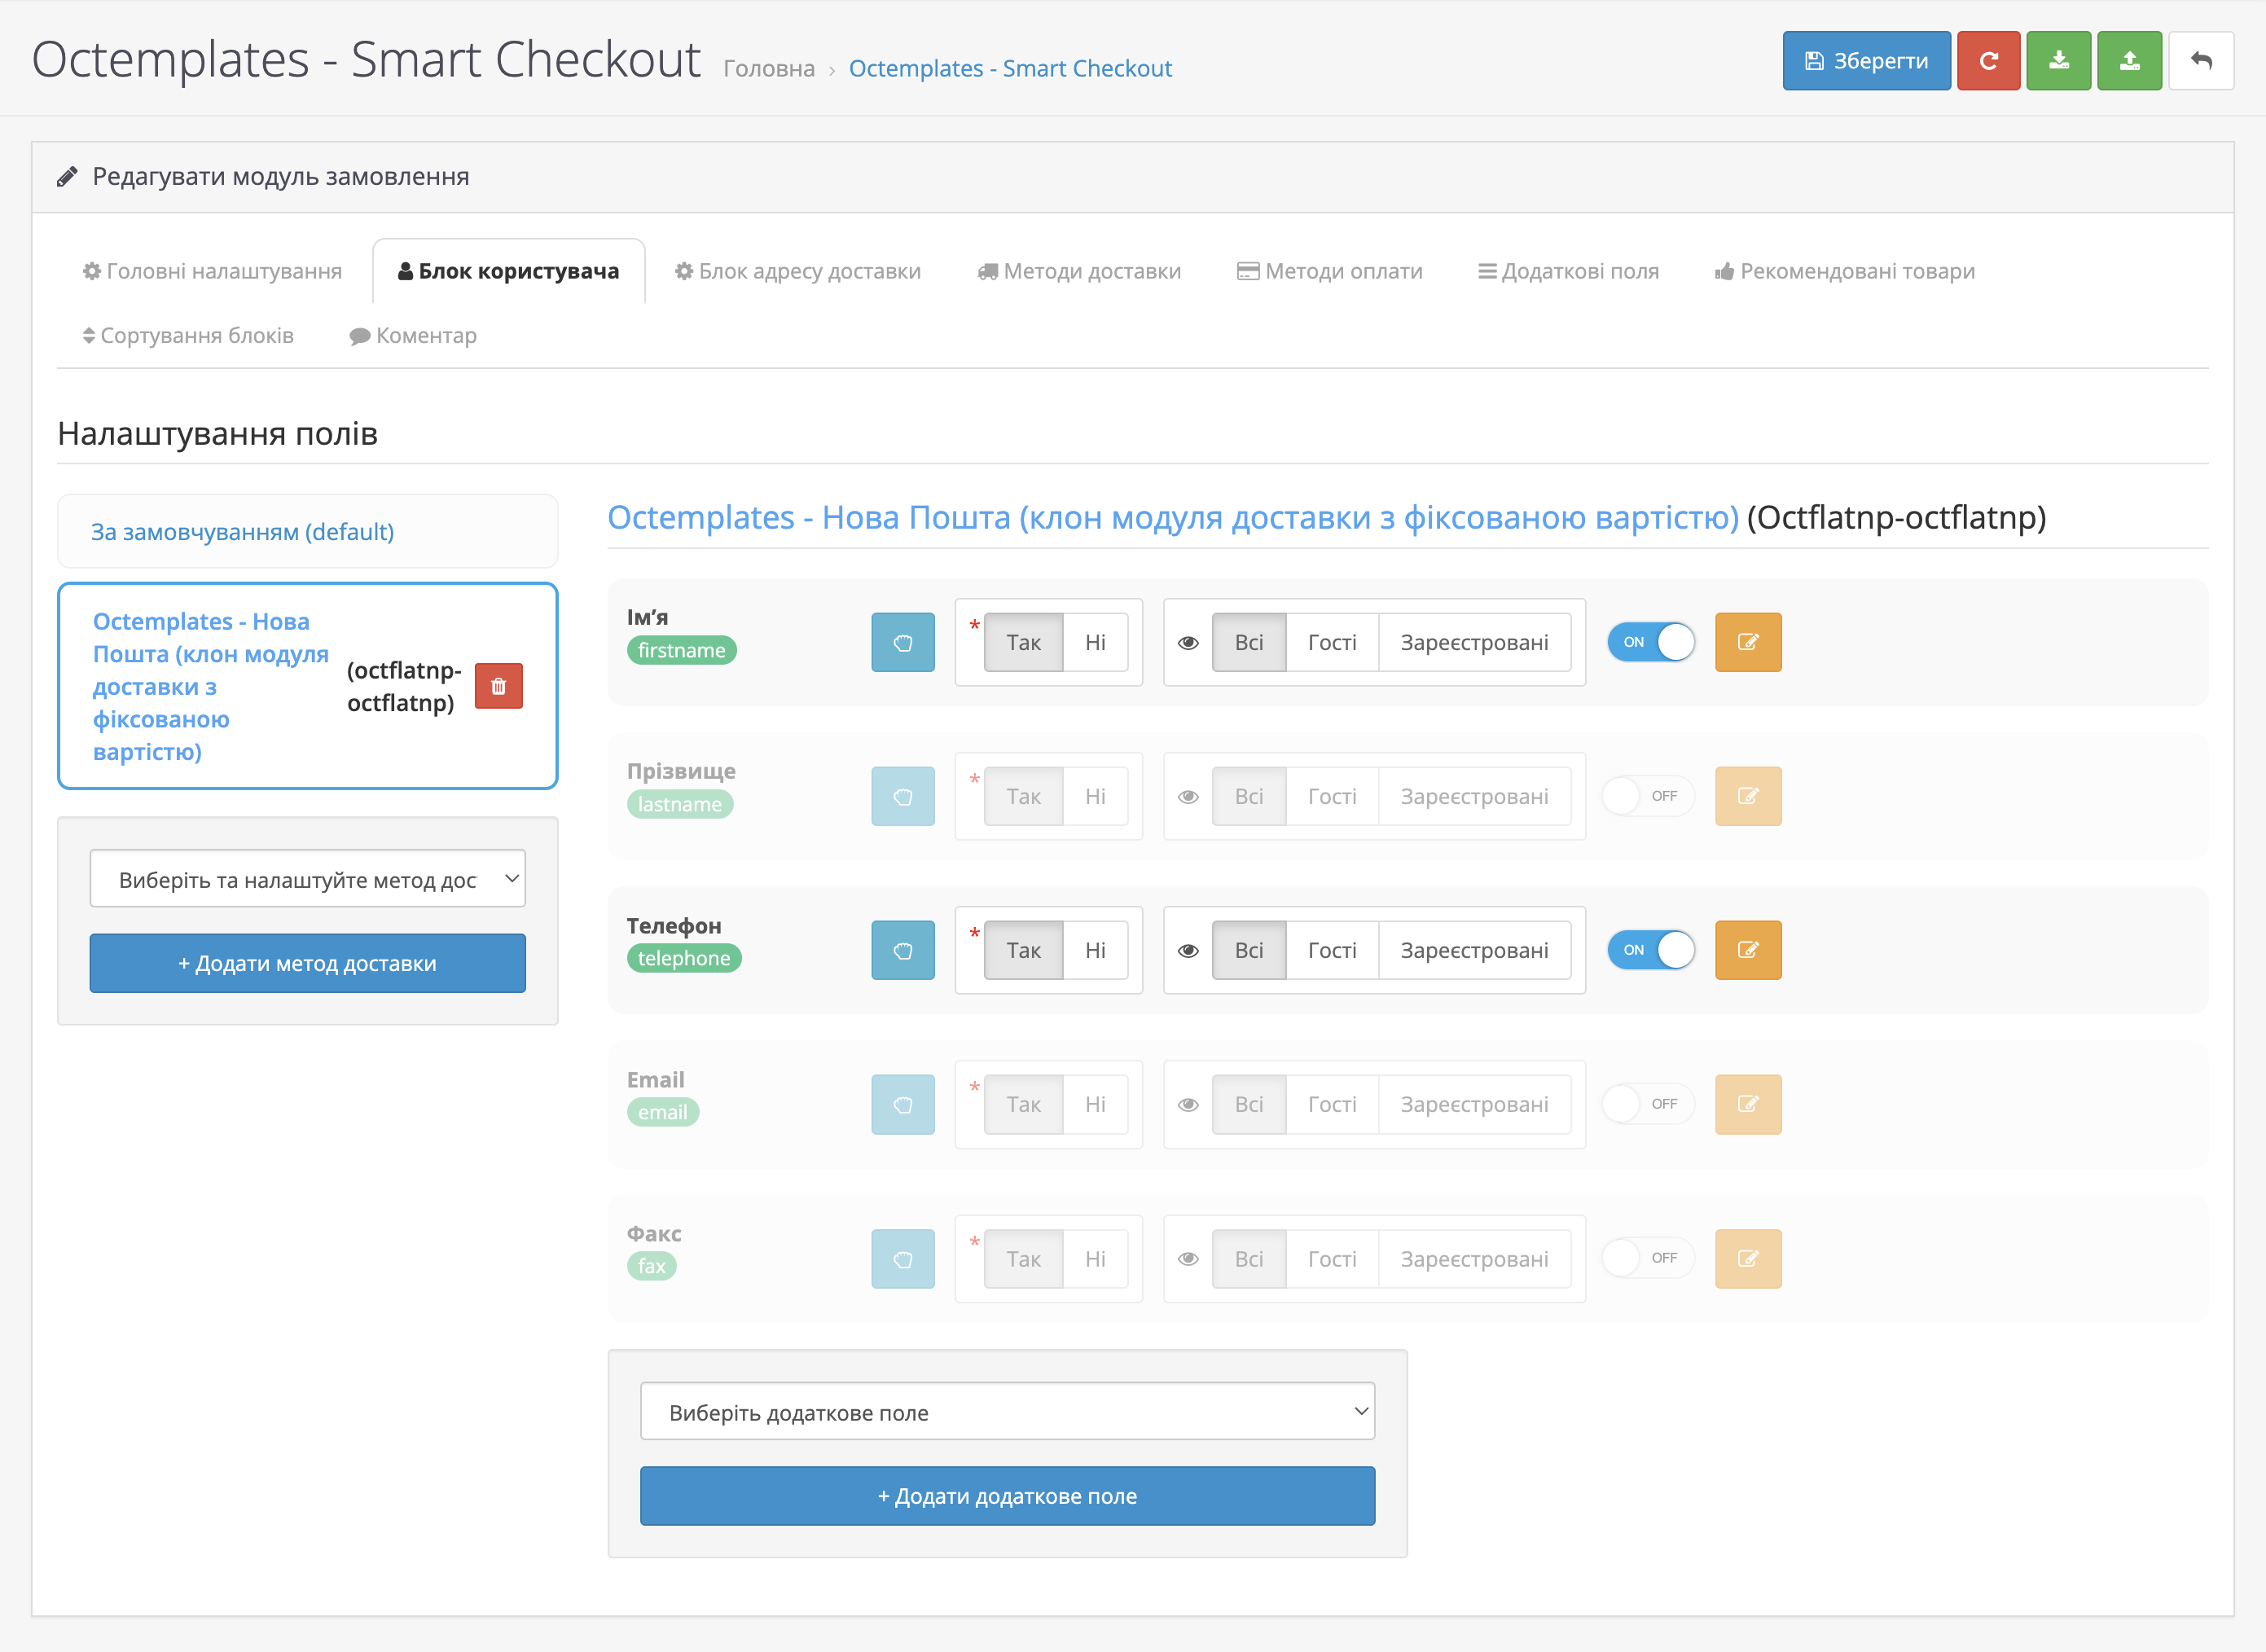Click the blue drag handle for Телефон field

pos(902,950)
